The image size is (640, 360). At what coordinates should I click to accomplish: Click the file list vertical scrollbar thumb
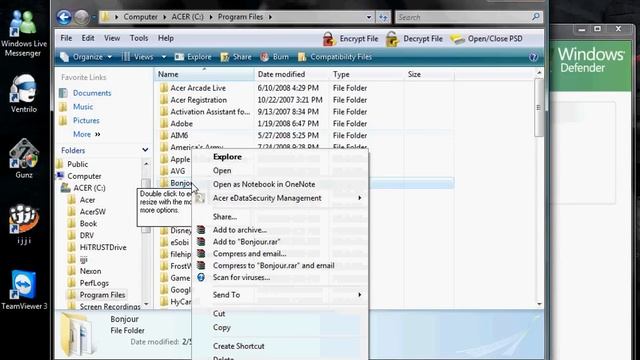539,108
